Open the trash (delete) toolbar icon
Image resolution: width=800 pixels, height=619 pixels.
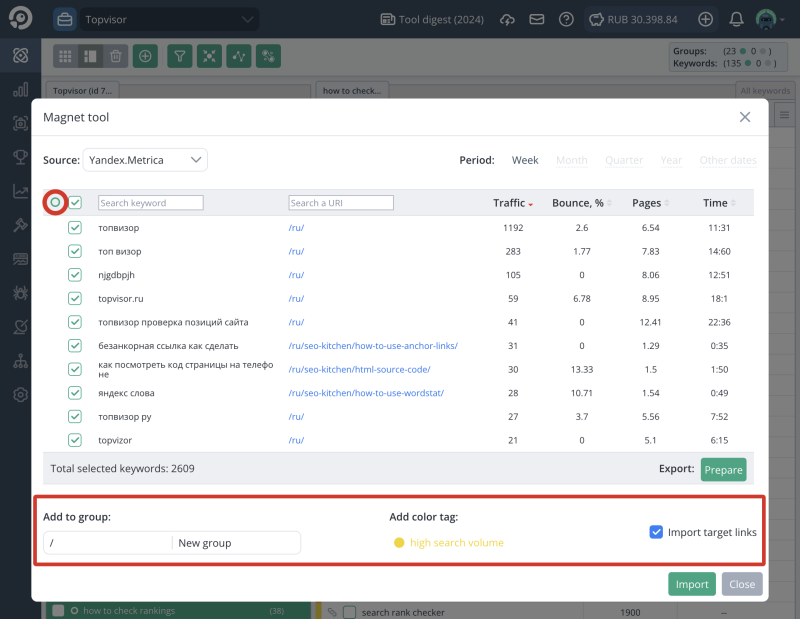pos(116,56)
